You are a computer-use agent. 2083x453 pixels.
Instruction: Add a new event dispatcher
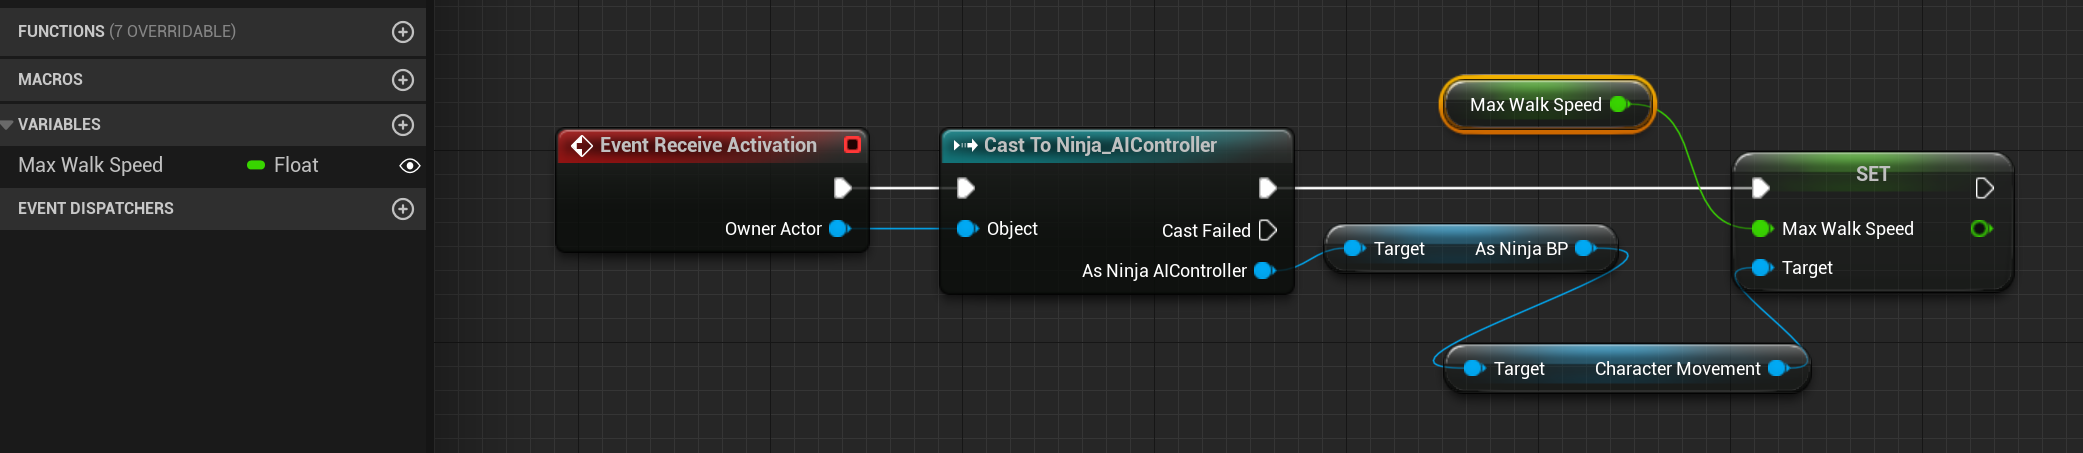[x=403, y=209]
